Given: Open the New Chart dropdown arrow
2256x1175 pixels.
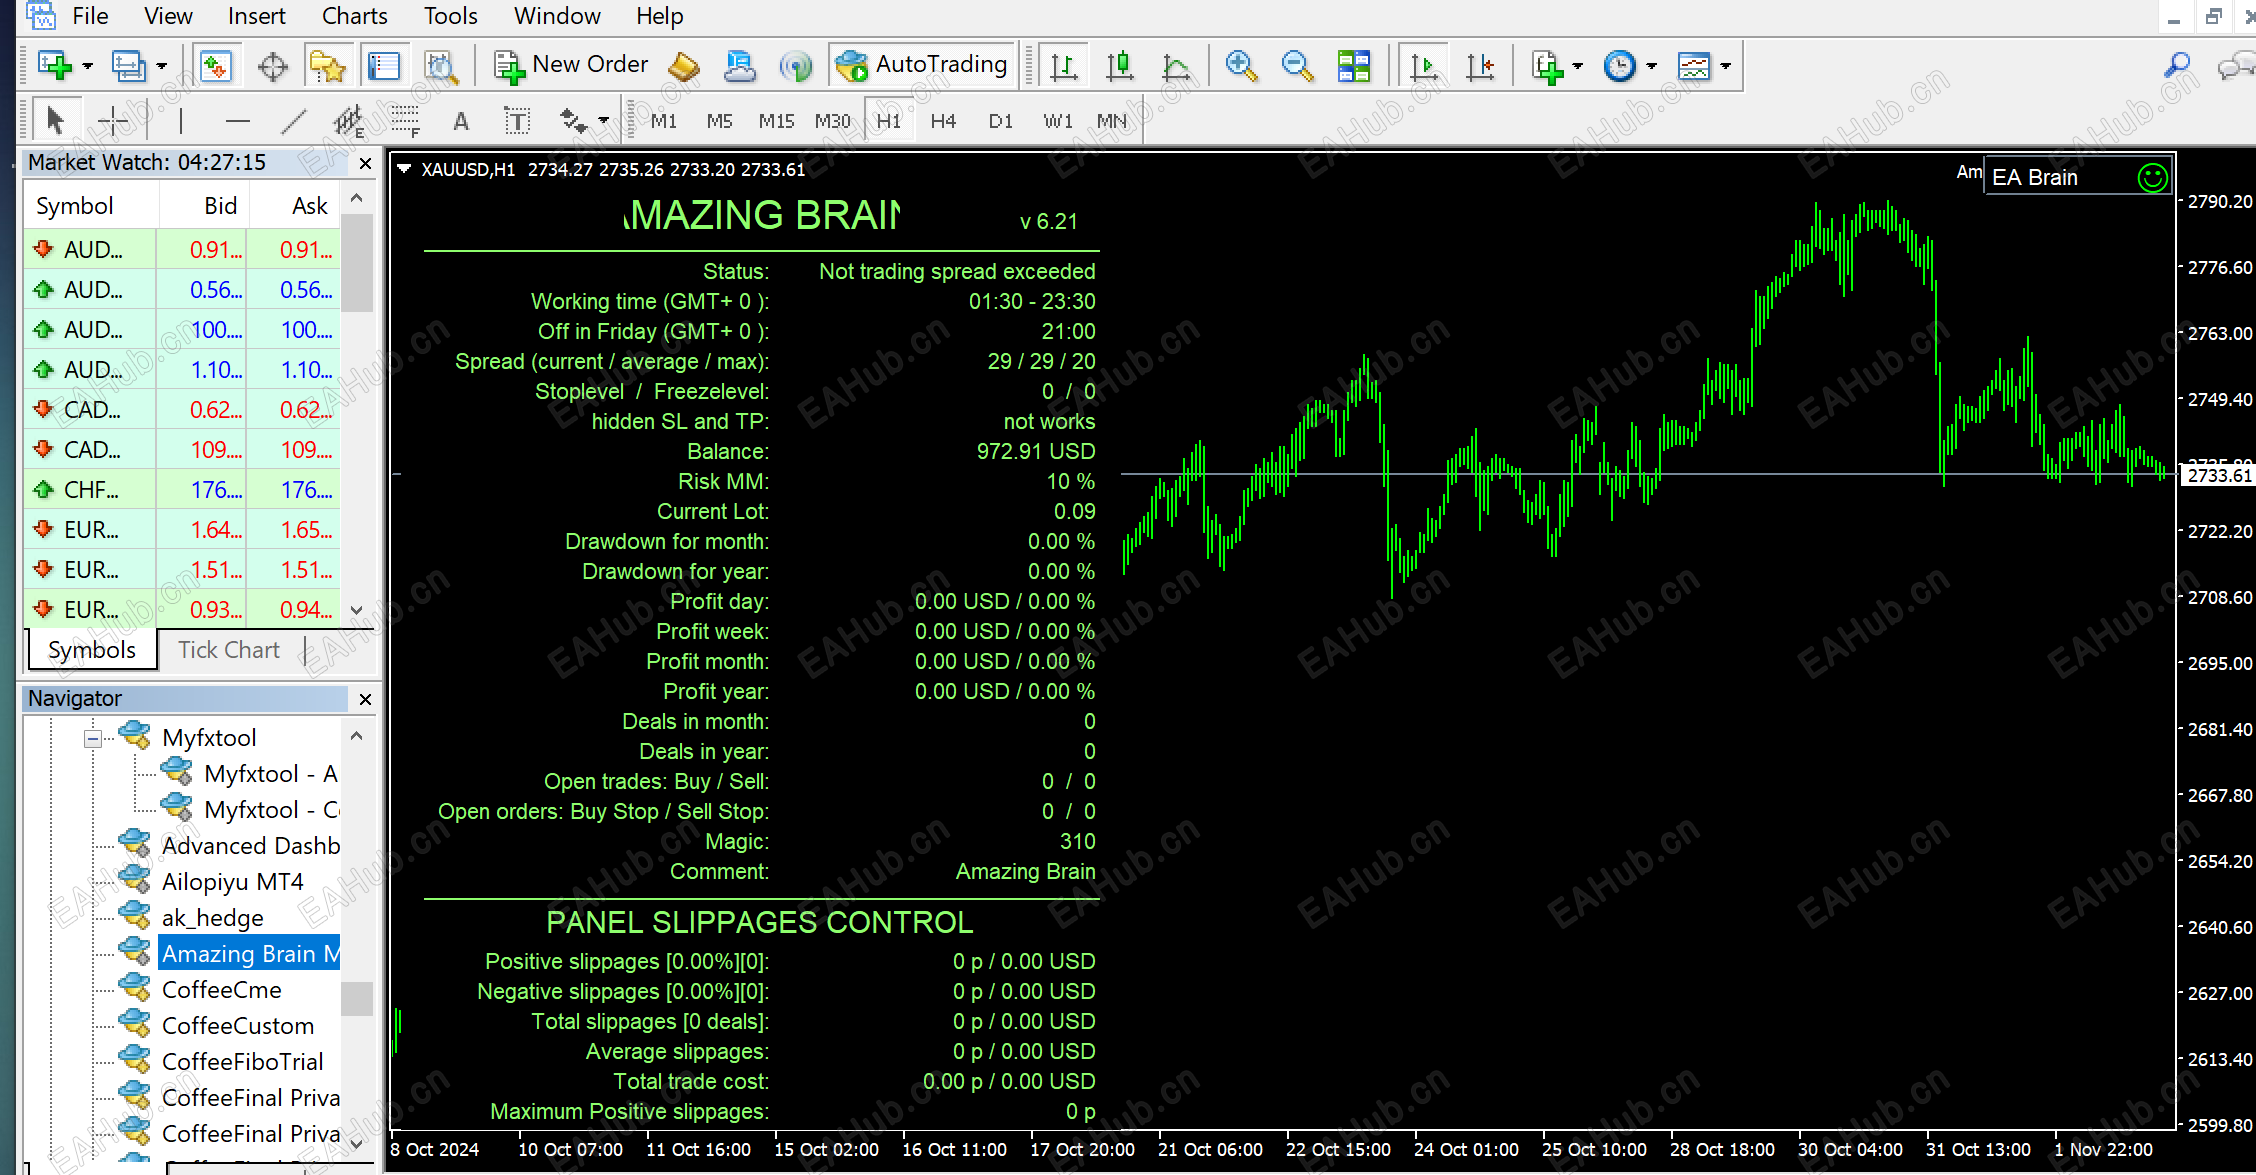Looking at the screenshot, I should [88, 66].
